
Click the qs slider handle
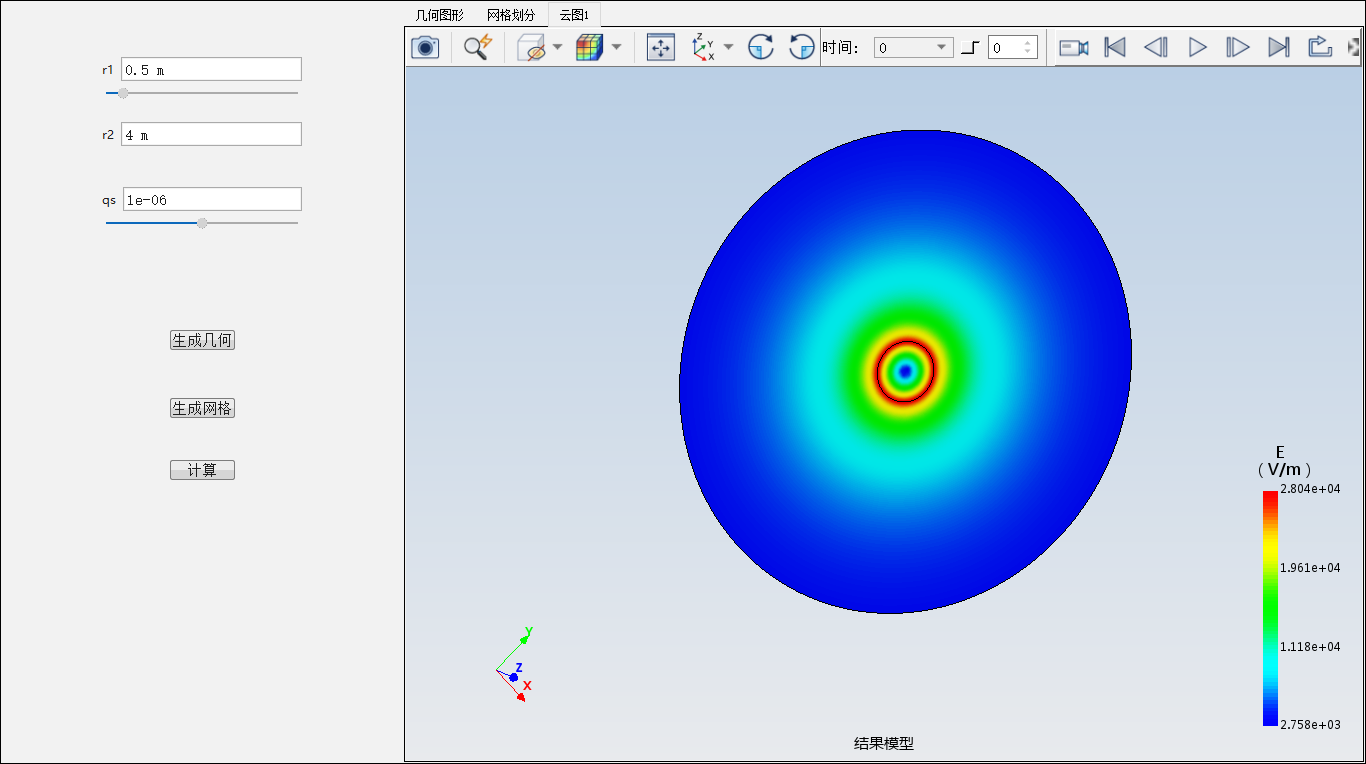202,223
